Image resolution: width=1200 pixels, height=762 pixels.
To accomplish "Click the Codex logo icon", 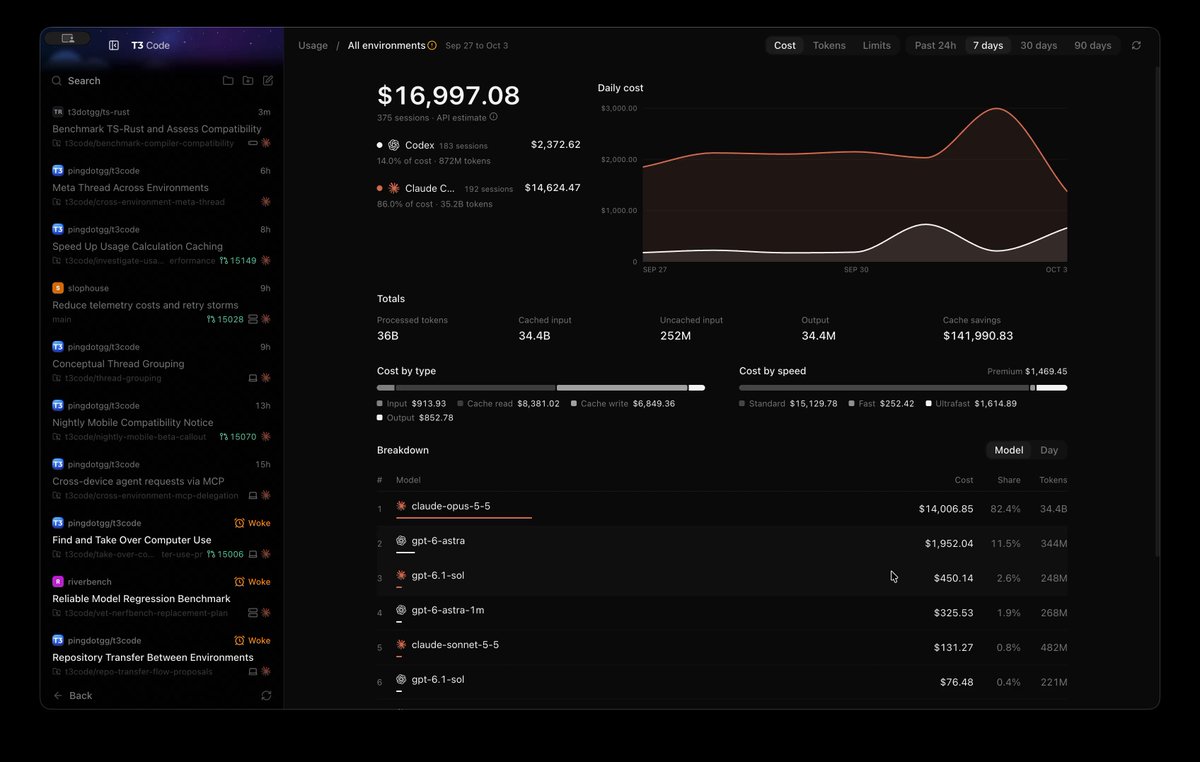I will pyautogui.click(x=394, y=145).
